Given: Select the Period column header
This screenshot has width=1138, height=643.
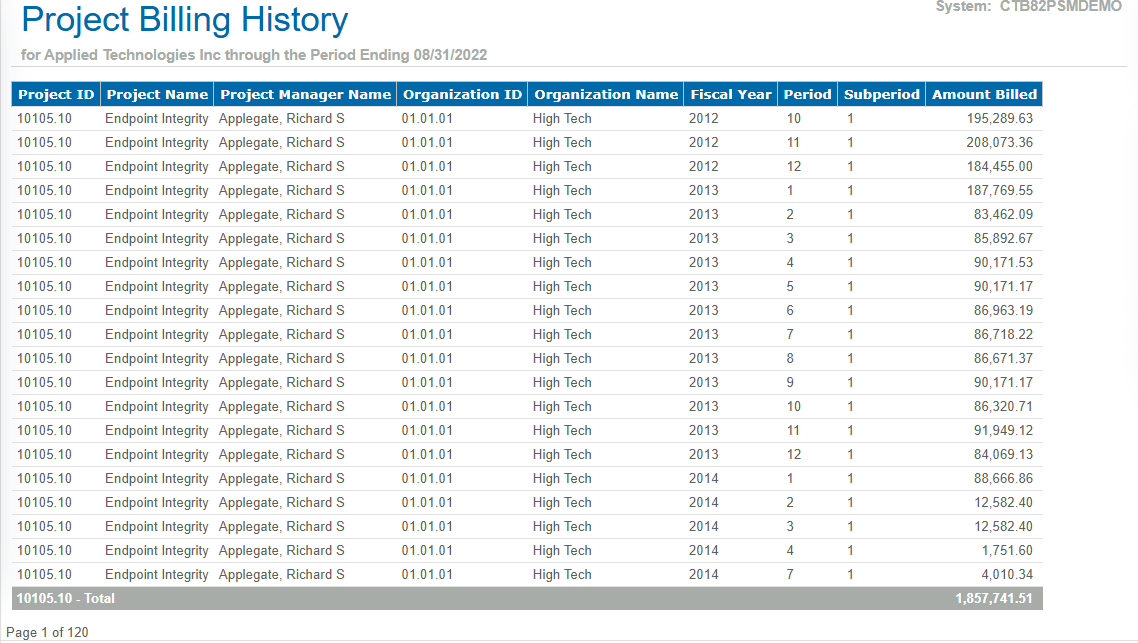Looking at the screenshot, I should tap(807, 94).
